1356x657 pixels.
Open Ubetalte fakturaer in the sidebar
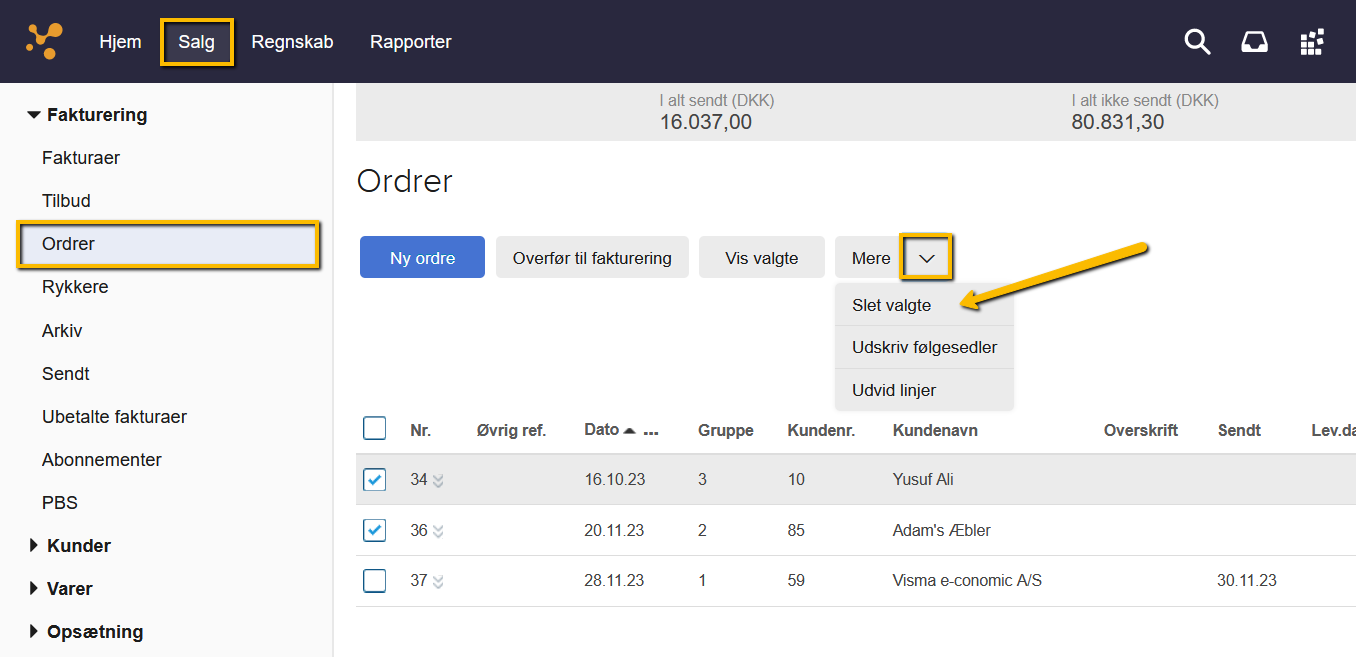(114, 417)
